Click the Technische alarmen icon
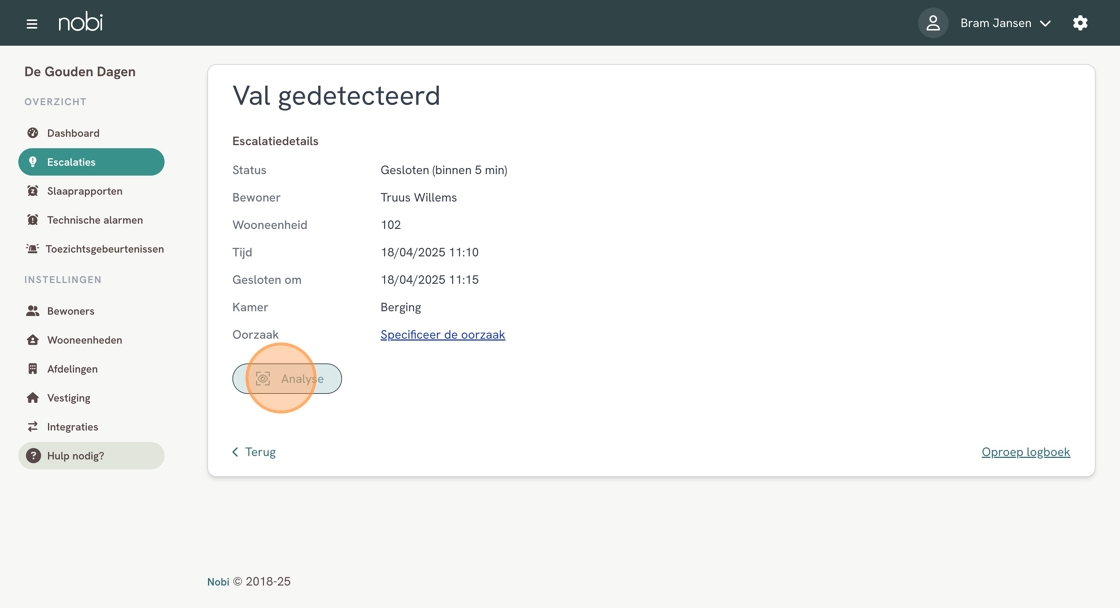Image resolution: width=1120 pixels, height=608 pixels. pyautogui.click(x=33, y=220)
